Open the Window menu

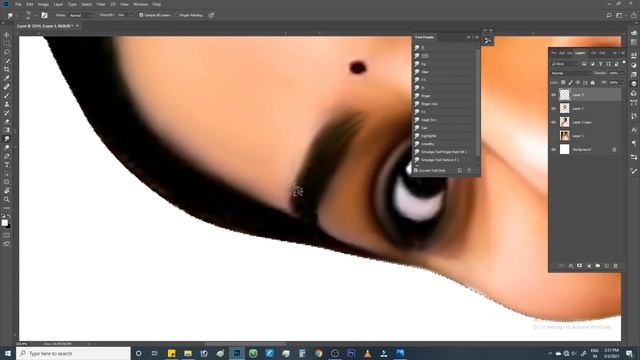(x=140, y=4)
